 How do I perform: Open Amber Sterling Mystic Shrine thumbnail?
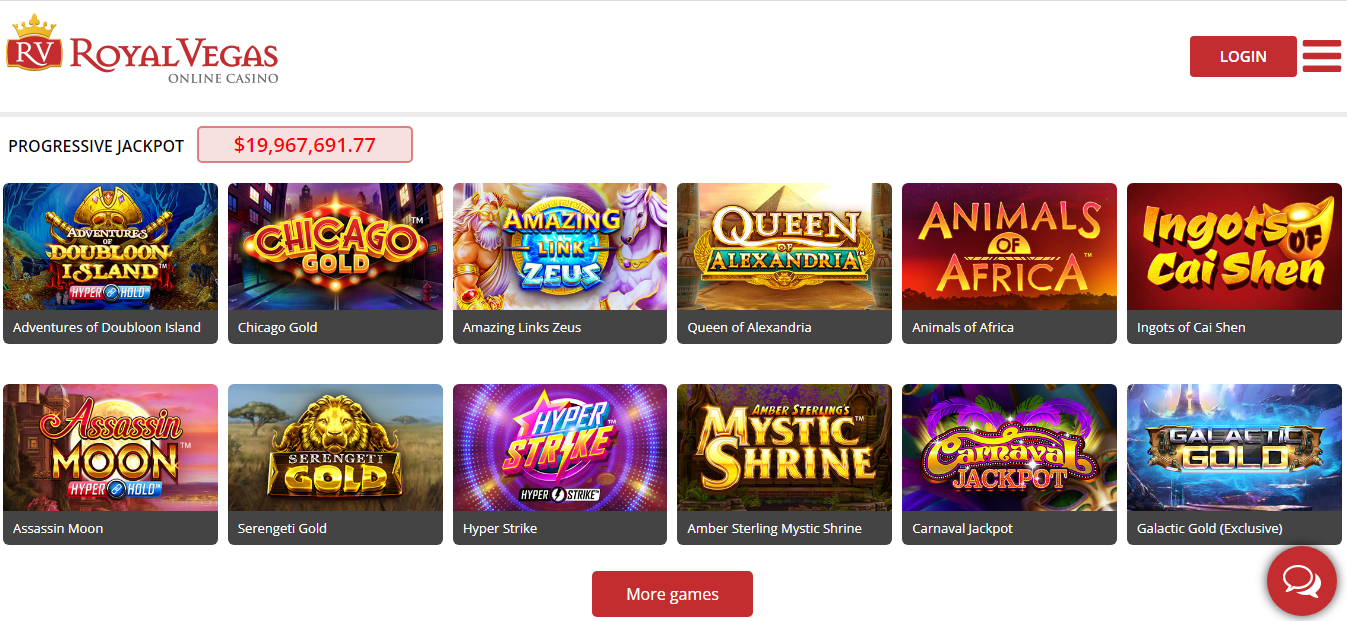(784, 447)
